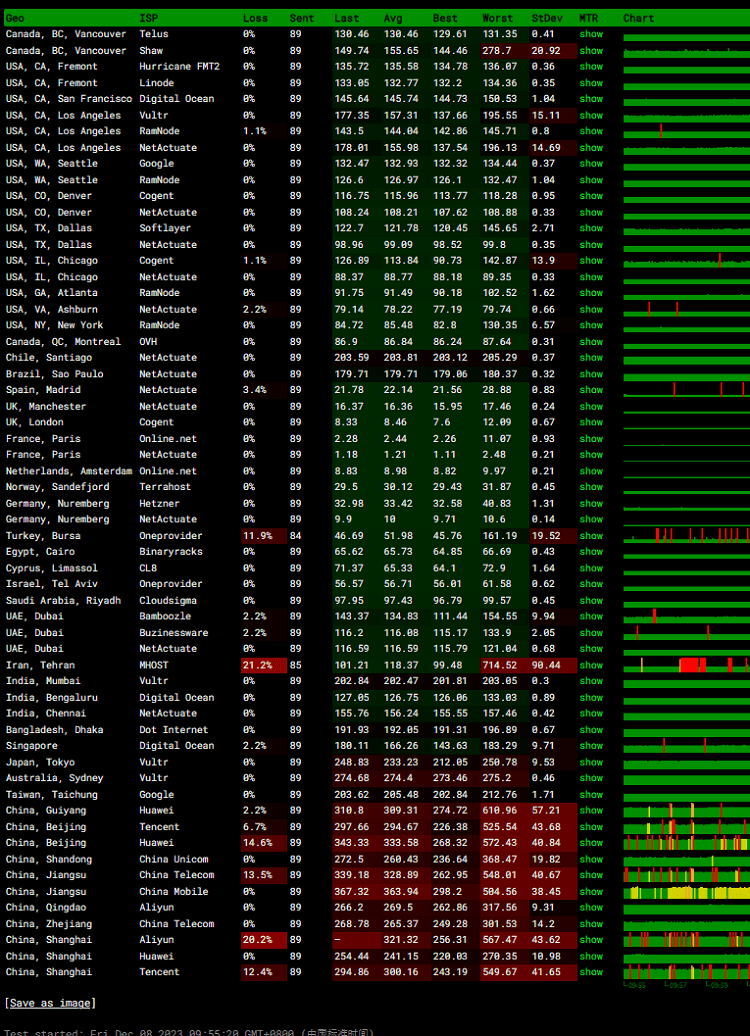Open the Spain Madrid chart
Screen dimensions: 750x1036
(x=687, y=390)
